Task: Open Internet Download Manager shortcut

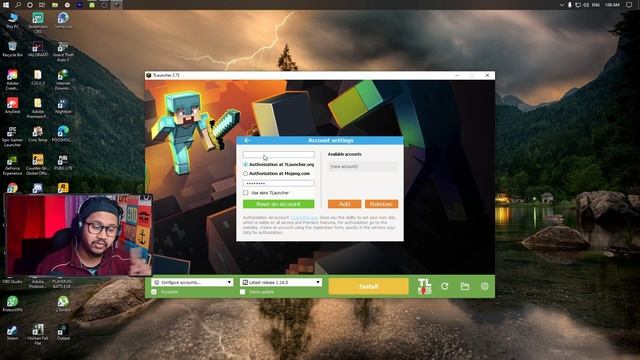Action: tap(63, 80)
